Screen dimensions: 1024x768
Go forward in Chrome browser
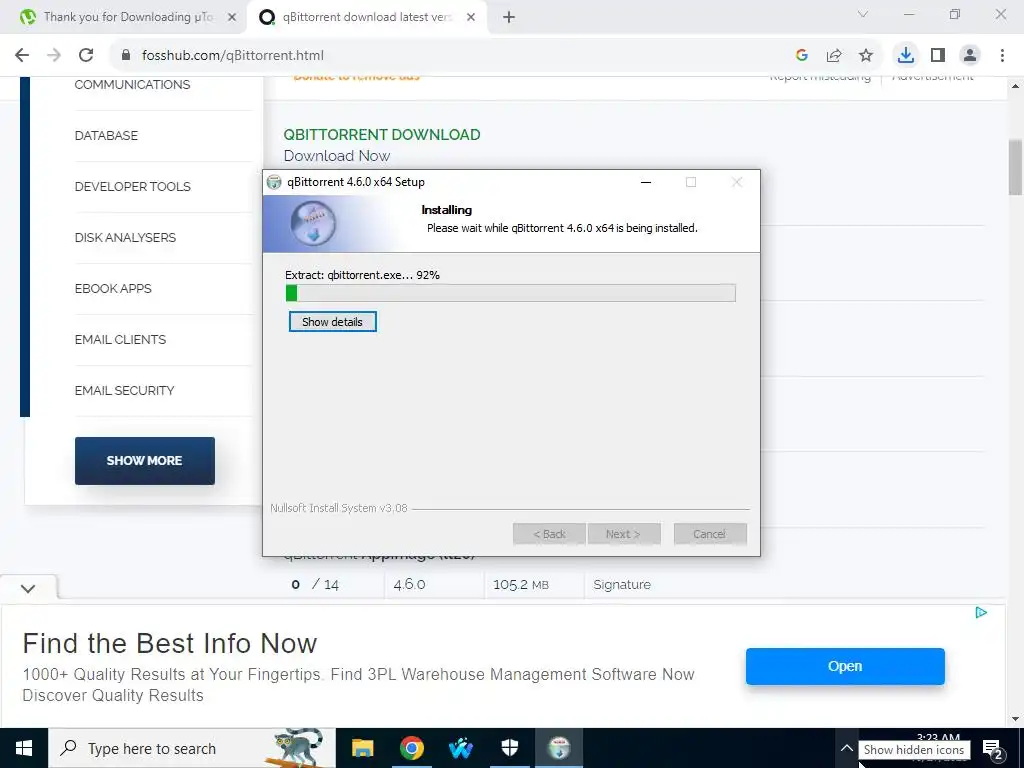54,56
